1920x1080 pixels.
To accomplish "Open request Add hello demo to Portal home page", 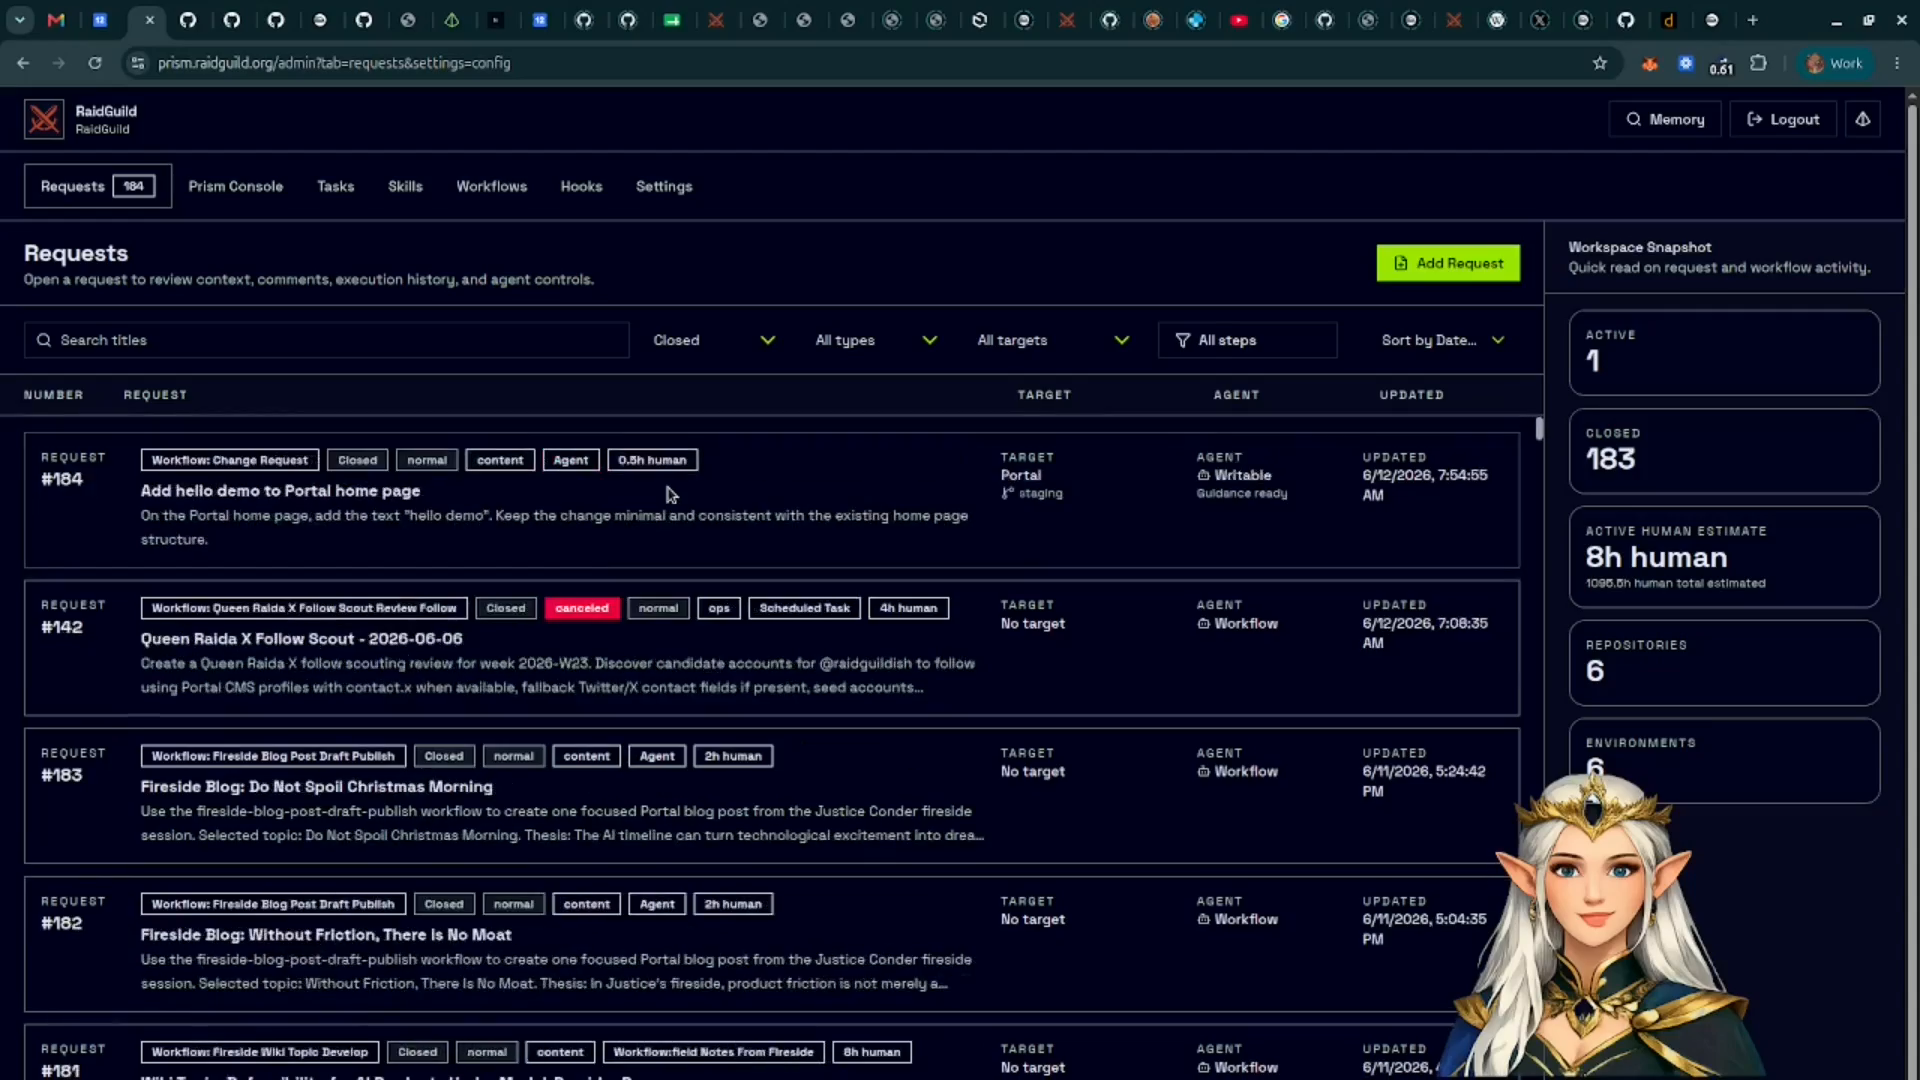I will click(280, 491).
